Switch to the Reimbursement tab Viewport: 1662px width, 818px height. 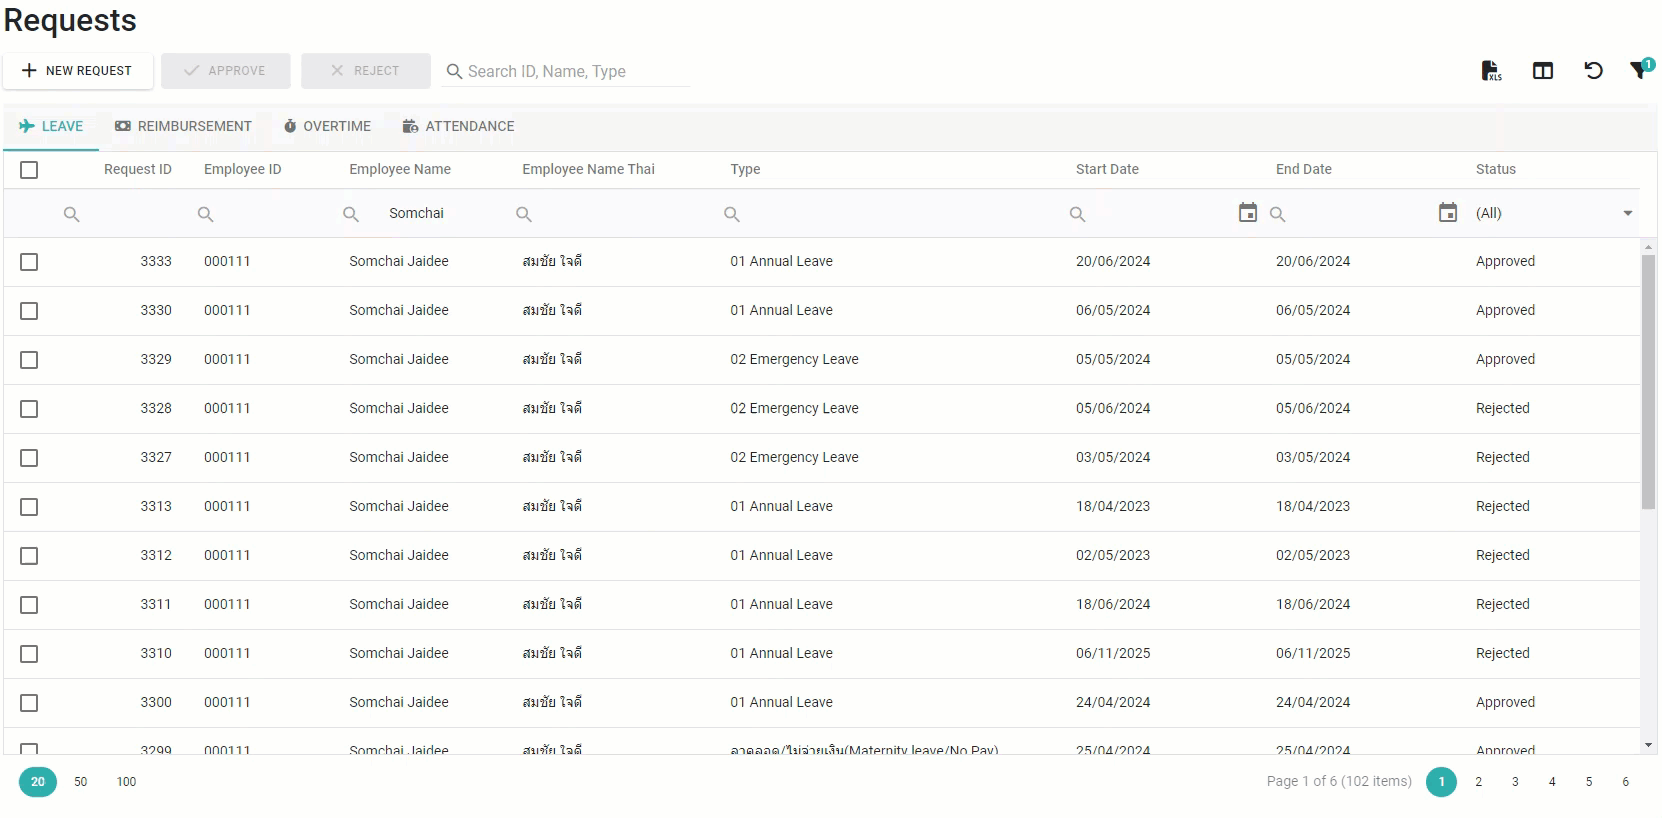pyautogui.click(x=183, y=126)
